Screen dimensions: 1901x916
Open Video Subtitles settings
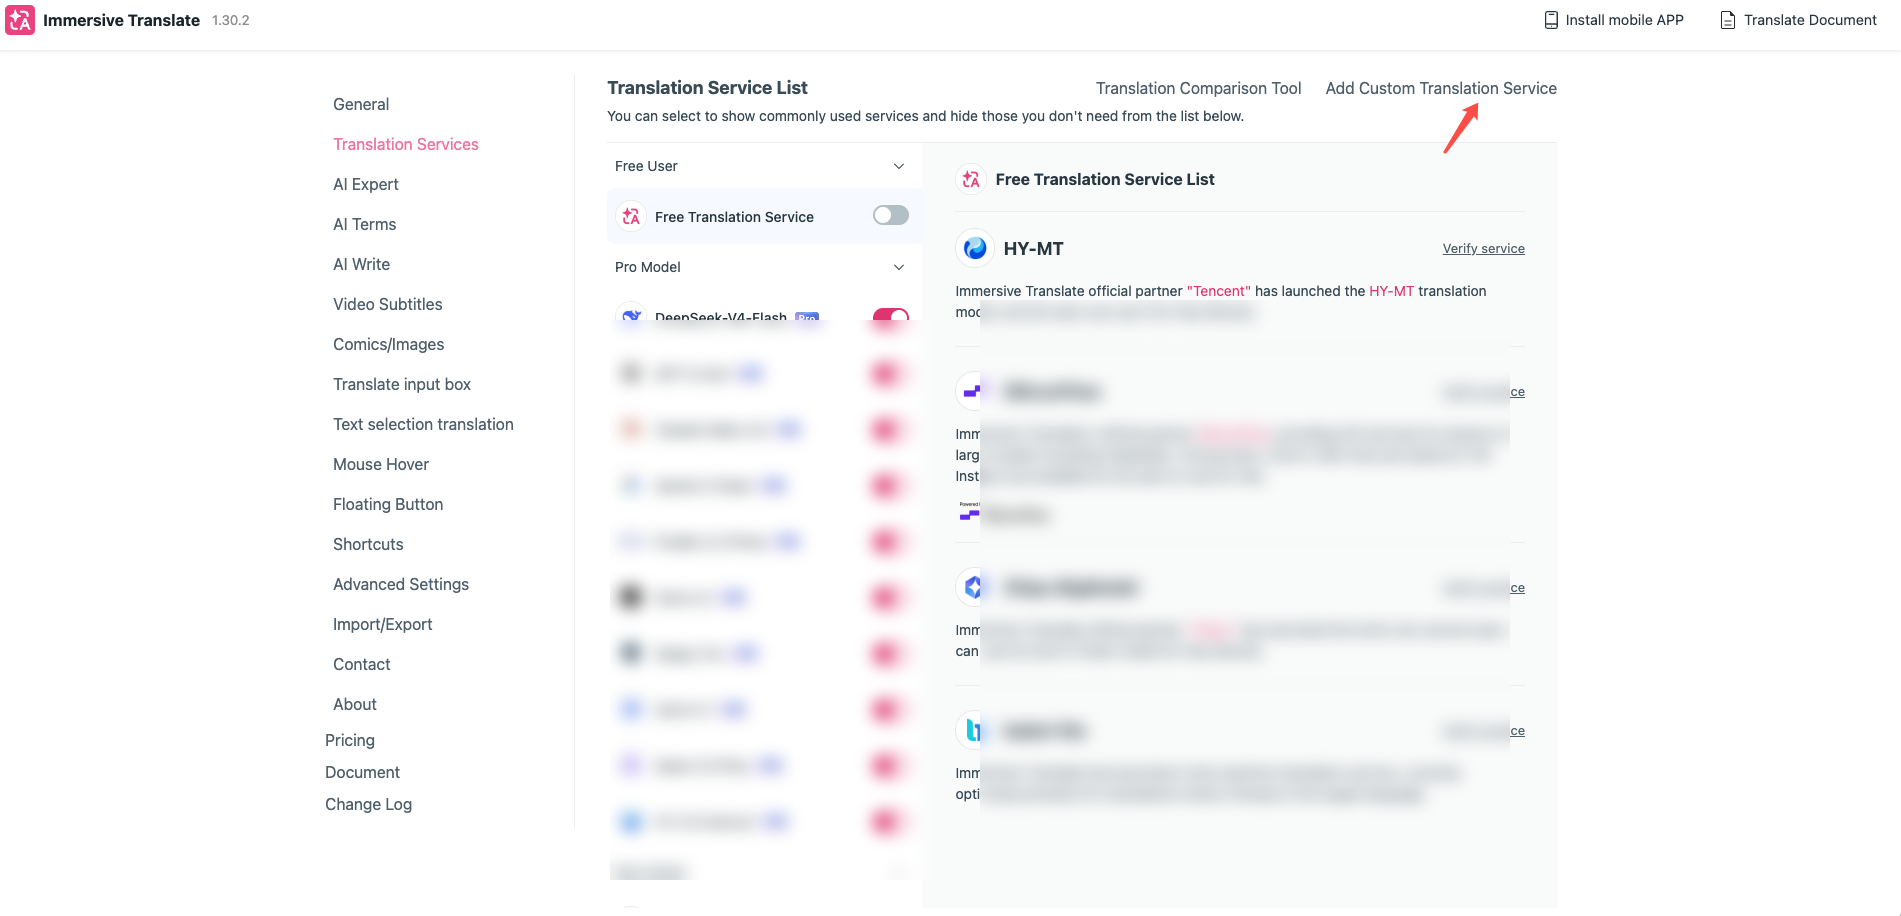click(x=388, y=304)
